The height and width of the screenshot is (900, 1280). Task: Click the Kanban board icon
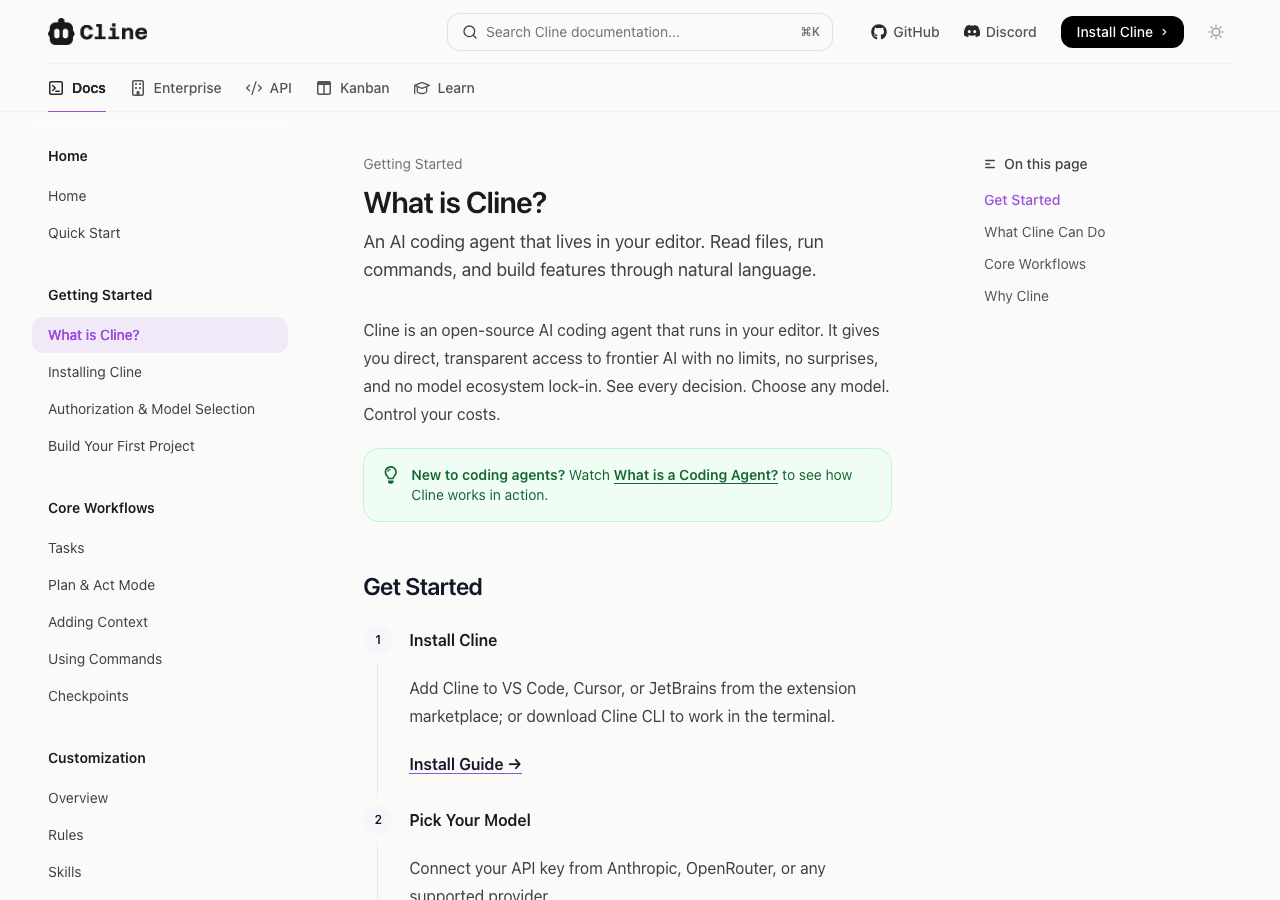click(x=324, y=88)
